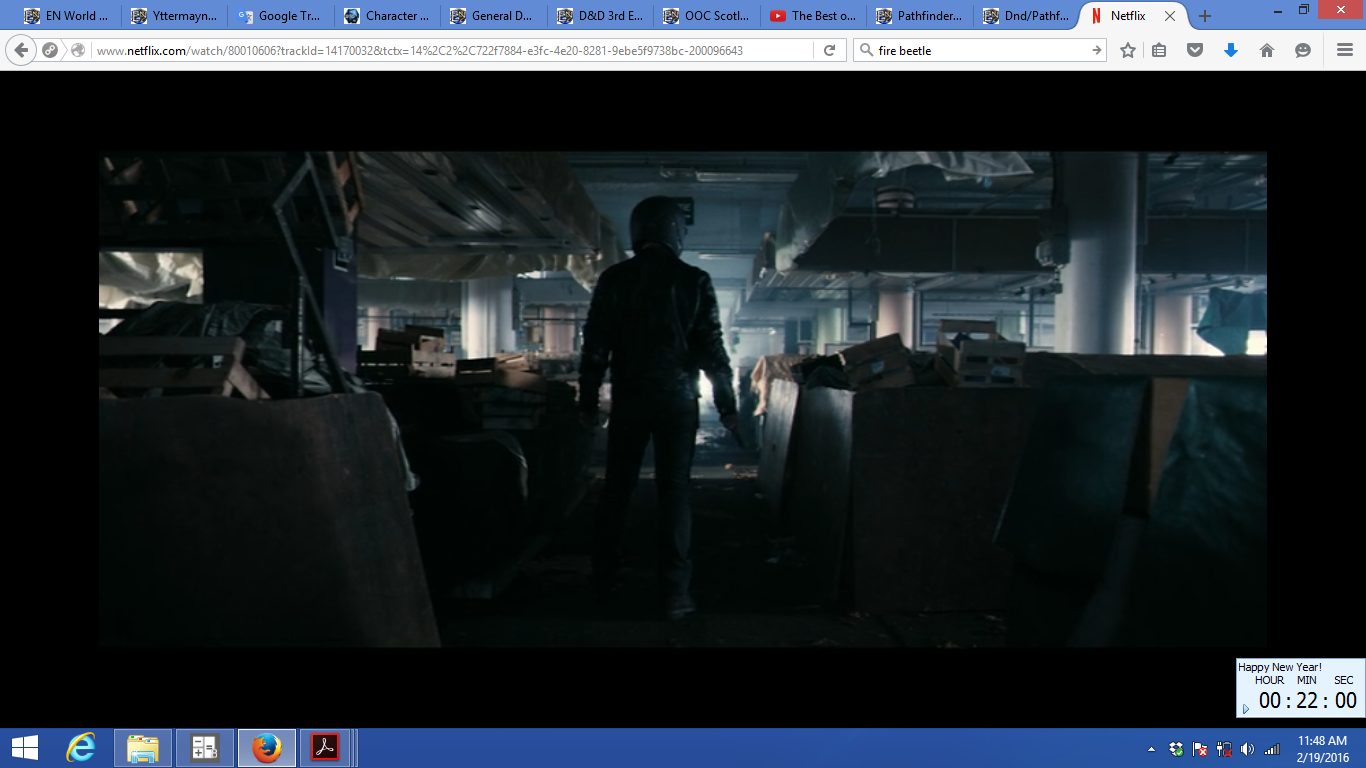Open the Pocket icon in toolbar

[x=1195, y=50]
